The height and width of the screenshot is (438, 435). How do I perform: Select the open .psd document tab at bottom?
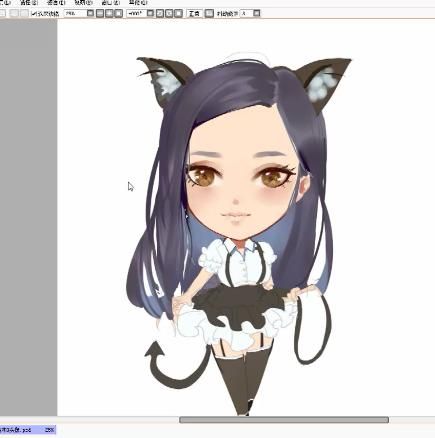(x=27, y=430)
